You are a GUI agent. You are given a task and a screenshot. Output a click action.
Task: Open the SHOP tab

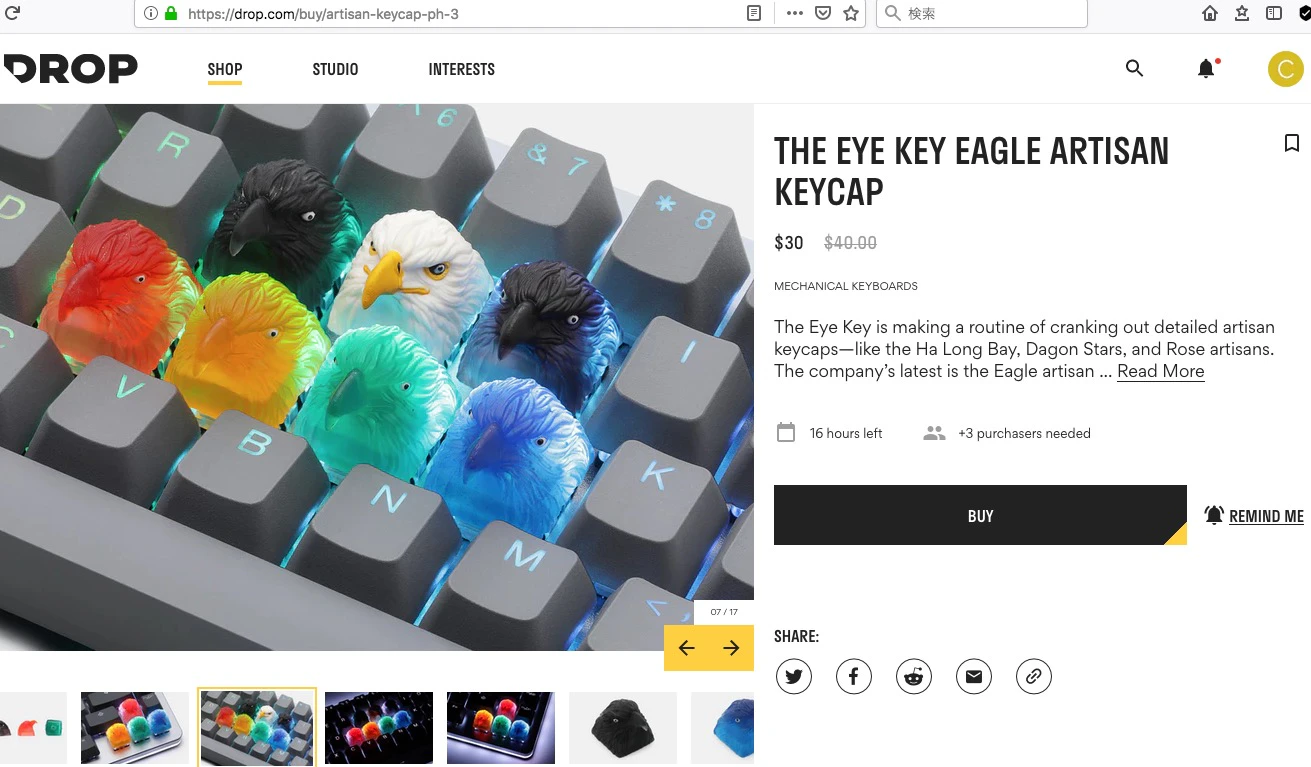225,69
